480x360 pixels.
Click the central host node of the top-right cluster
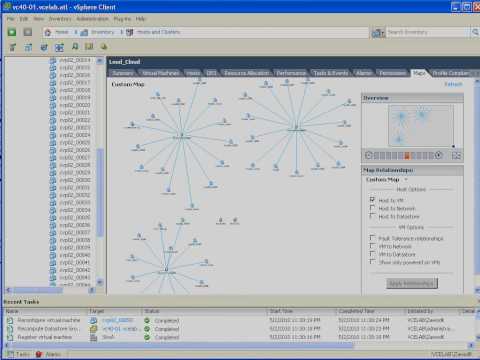296,128
